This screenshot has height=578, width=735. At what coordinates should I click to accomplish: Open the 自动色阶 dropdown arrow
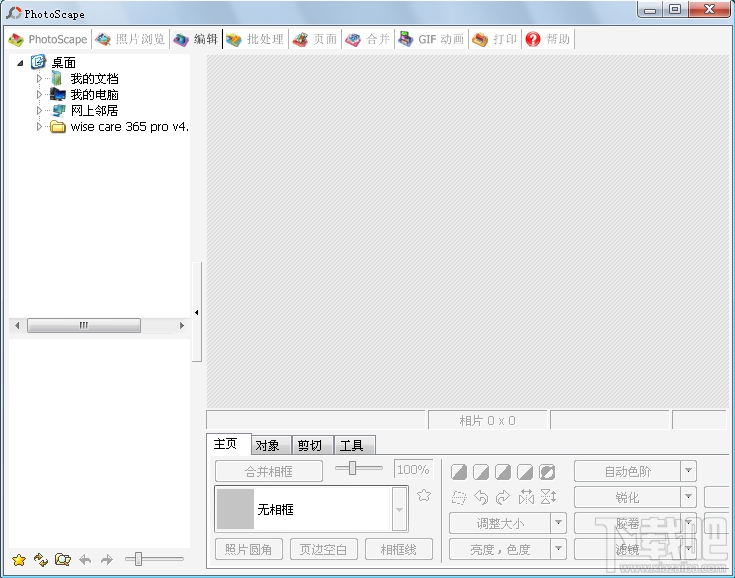(689, 471)
